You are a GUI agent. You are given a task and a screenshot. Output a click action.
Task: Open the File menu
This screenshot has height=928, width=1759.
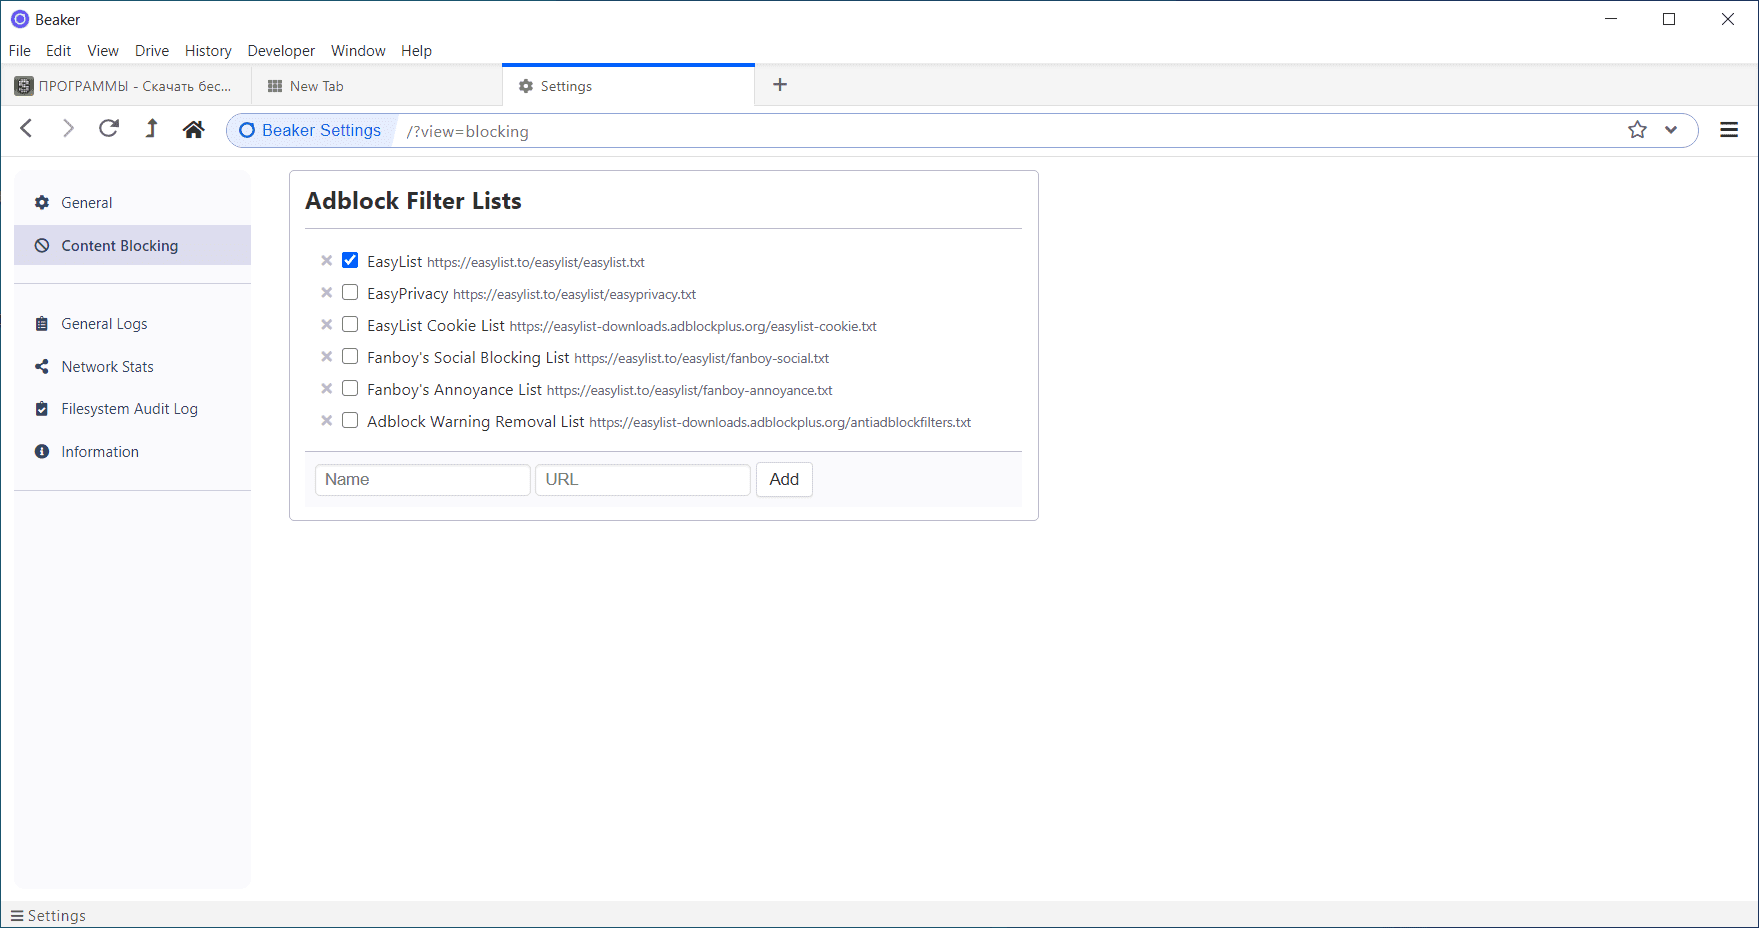point(20,51)
